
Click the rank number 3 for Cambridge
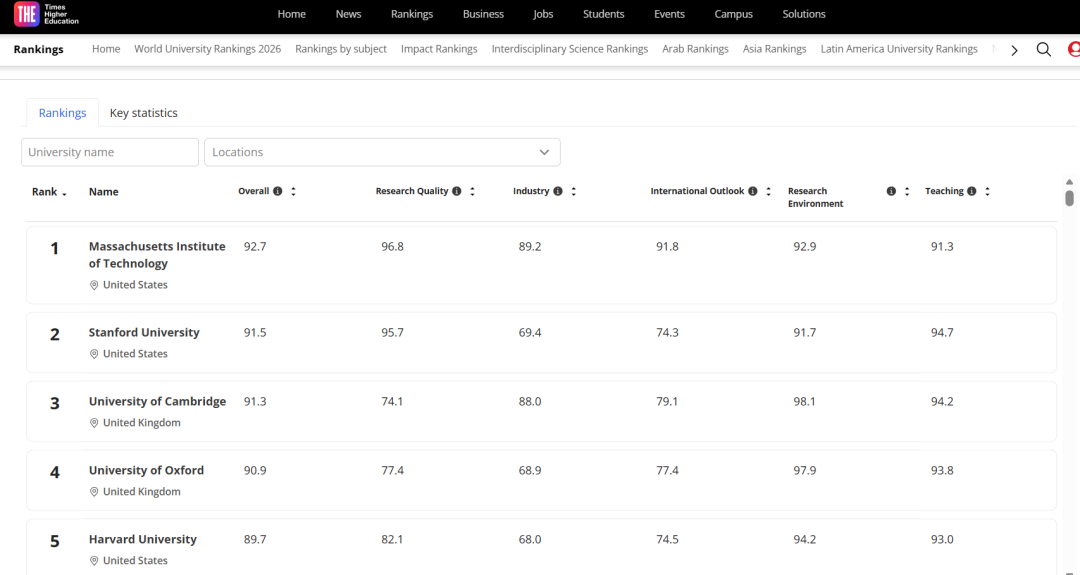point(55,404)
